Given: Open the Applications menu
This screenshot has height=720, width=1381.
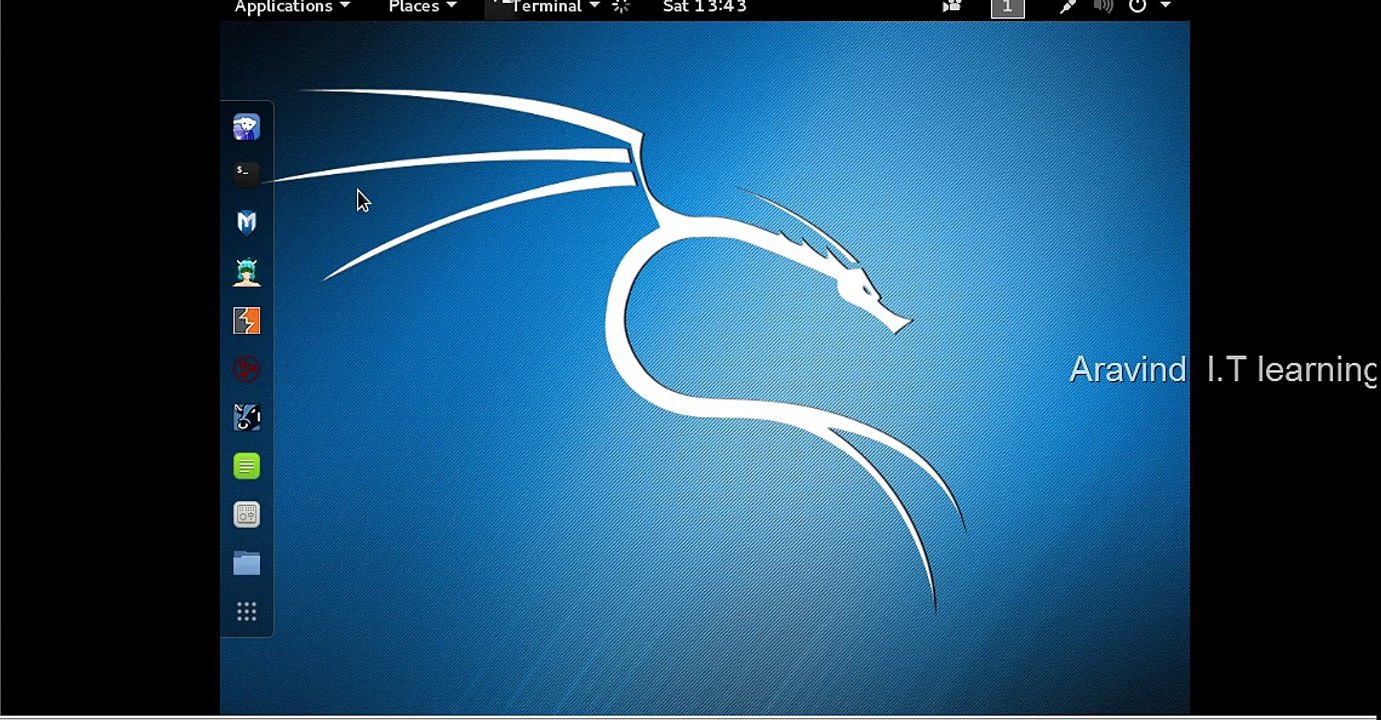Looking at the screenshot, I should pos(292,7).
